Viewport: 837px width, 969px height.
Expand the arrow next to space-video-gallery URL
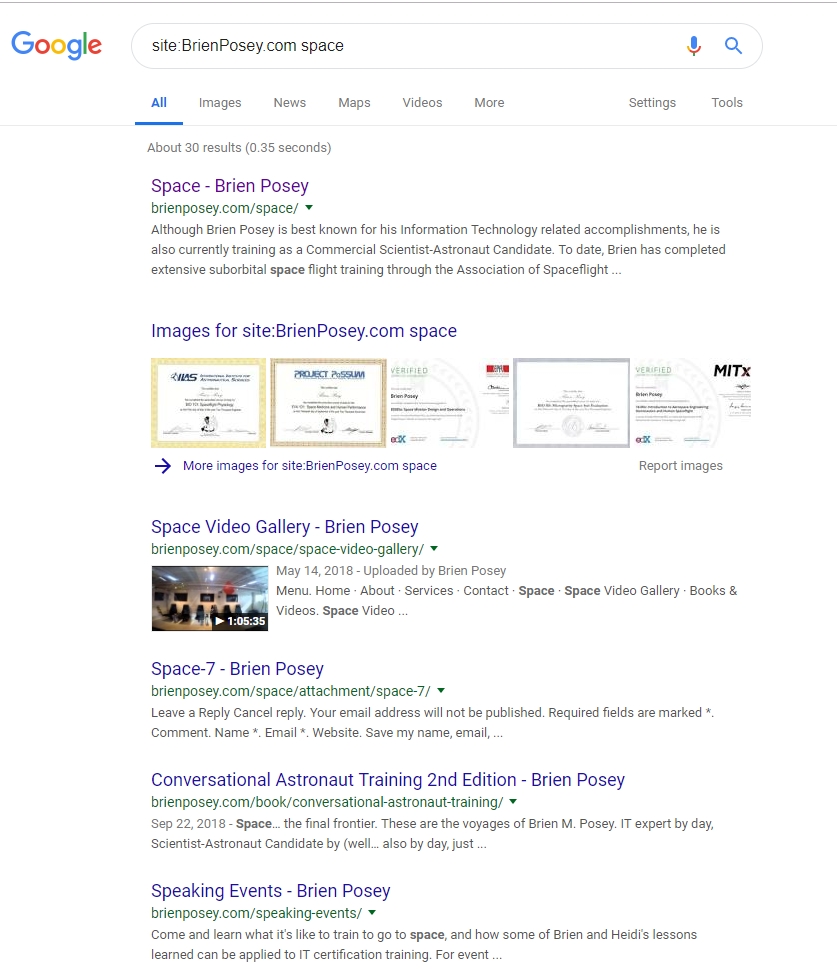pyautogui.click(x=434, y=549)
